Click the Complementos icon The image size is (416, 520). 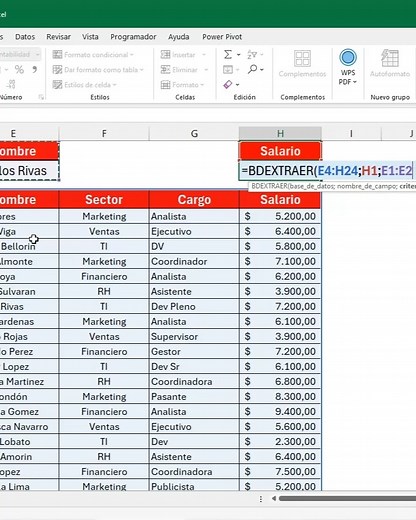pos(302,59)
